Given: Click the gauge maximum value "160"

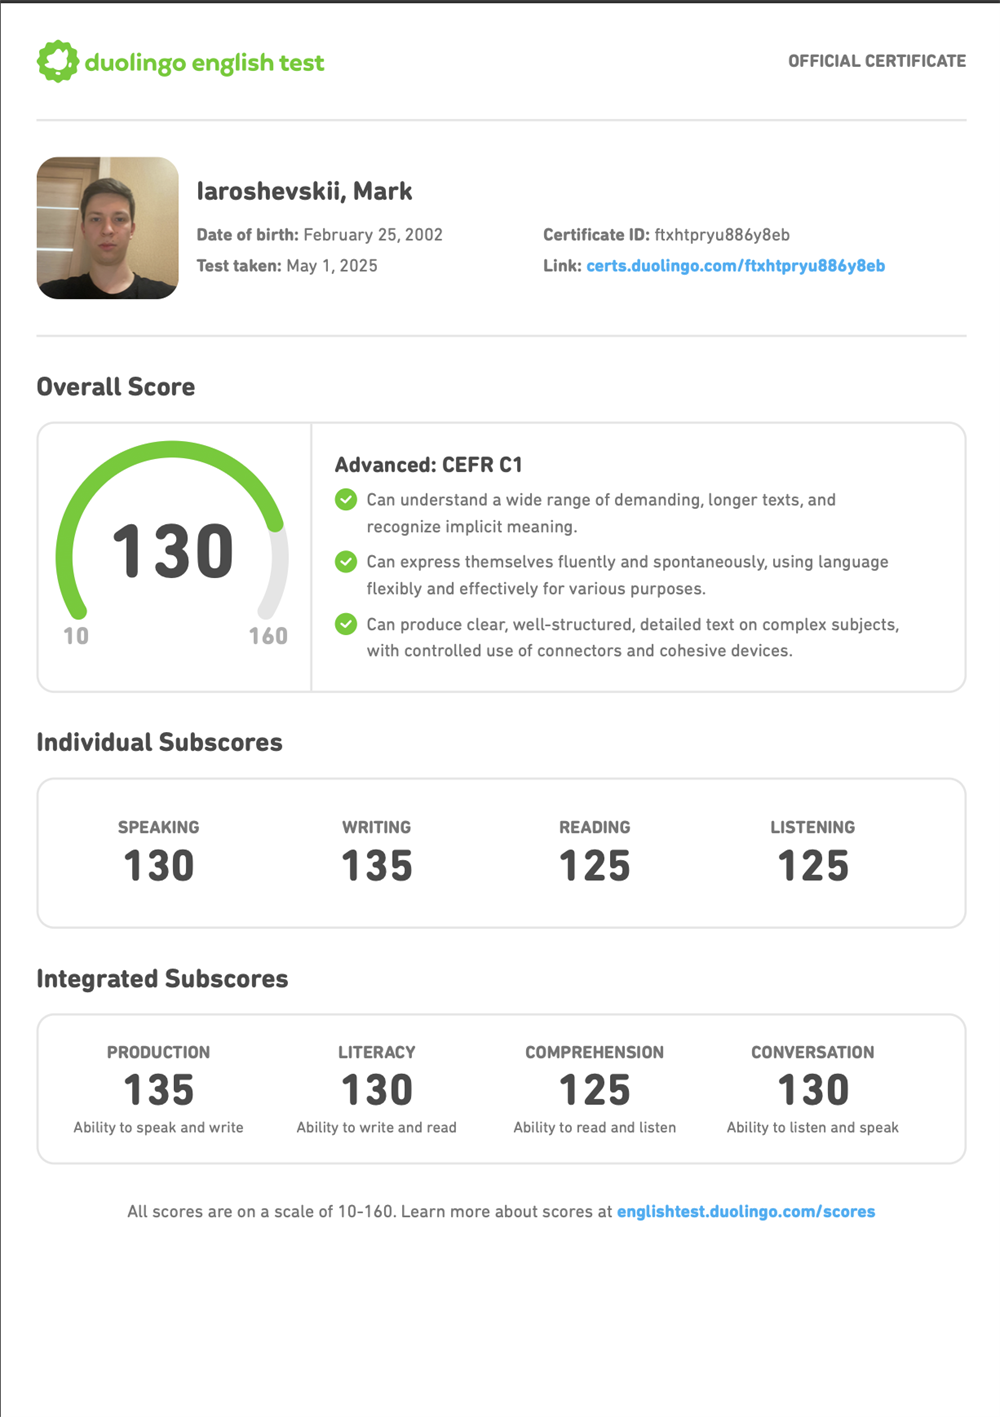Looking at the screenshot, I should click(x=268, y=636).
